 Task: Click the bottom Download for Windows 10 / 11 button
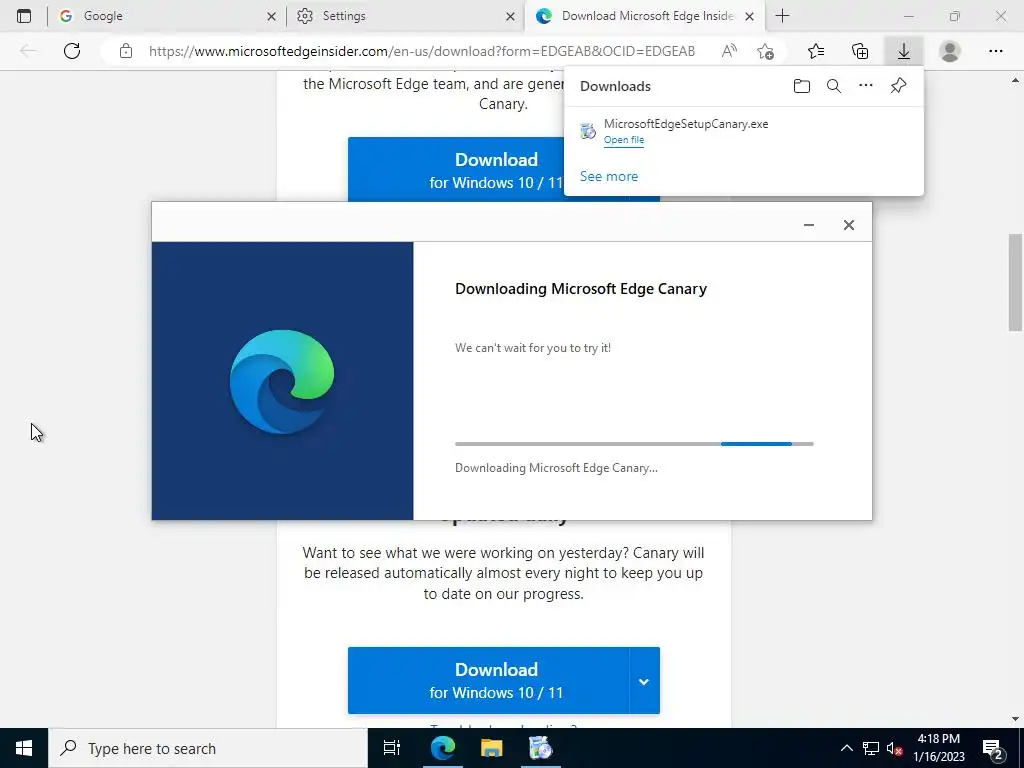tap(488, 680)
